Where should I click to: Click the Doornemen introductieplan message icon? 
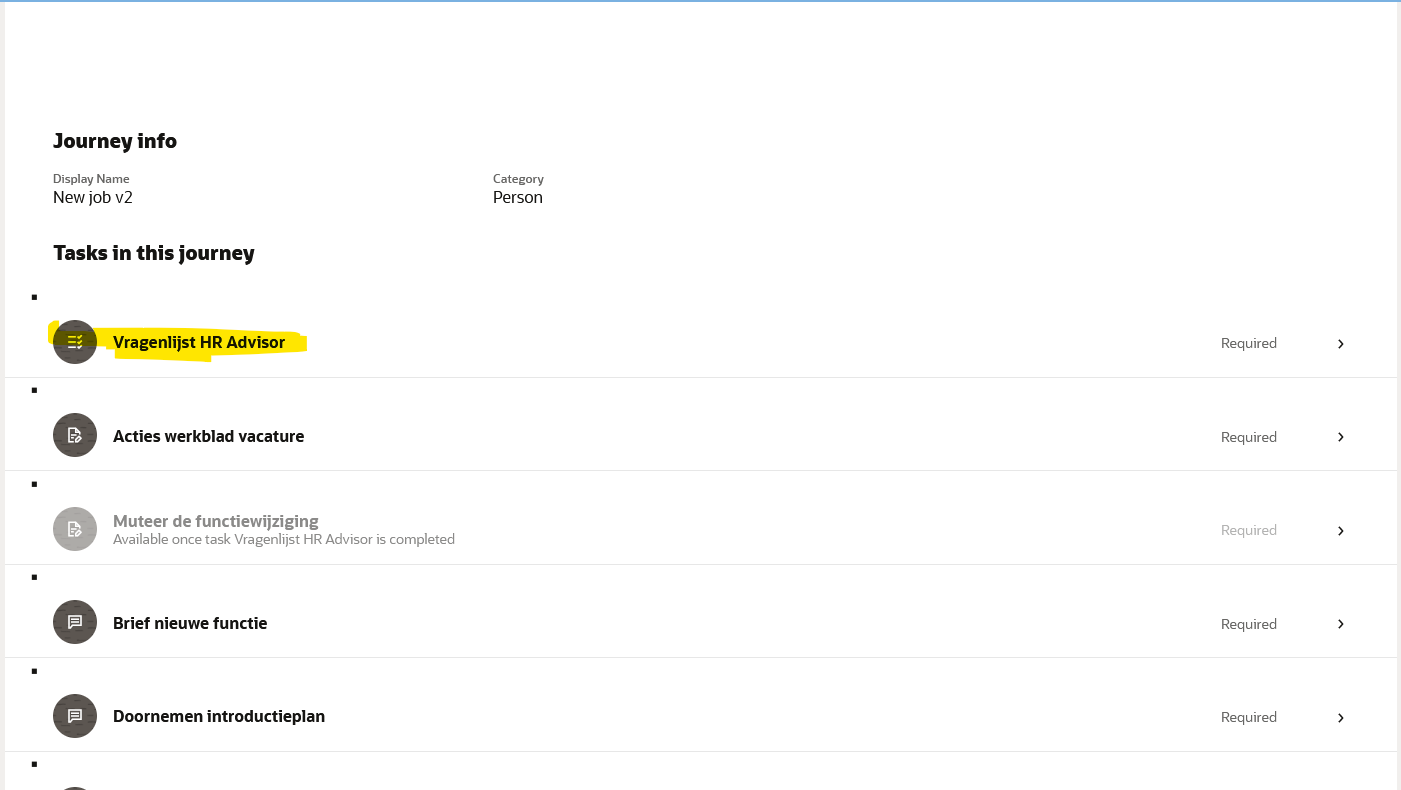pyautogui.click(x=75, y=716)
